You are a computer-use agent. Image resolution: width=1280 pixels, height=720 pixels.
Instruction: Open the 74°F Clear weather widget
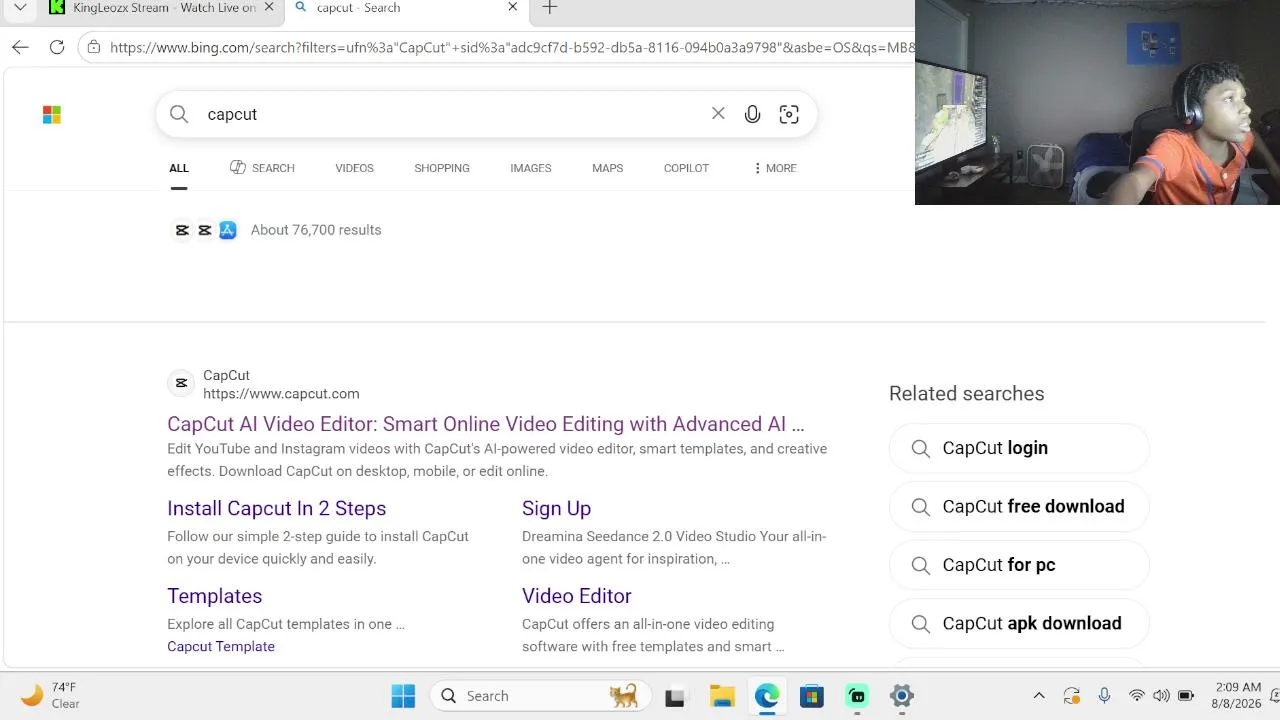51,696
